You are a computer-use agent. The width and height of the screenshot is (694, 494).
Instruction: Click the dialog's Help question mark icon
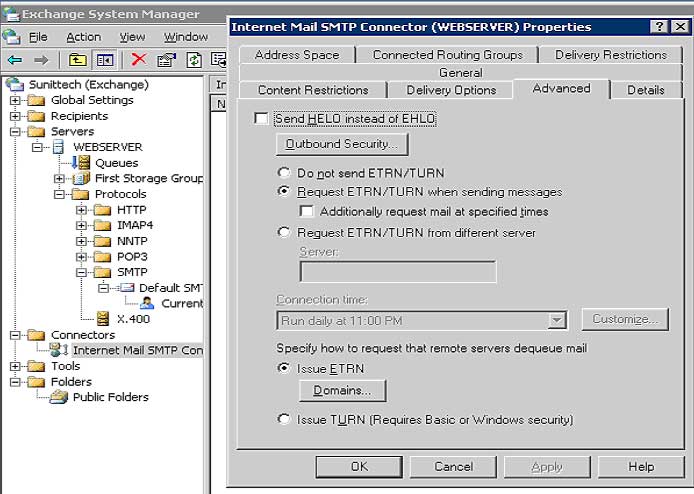coord(659,27)
